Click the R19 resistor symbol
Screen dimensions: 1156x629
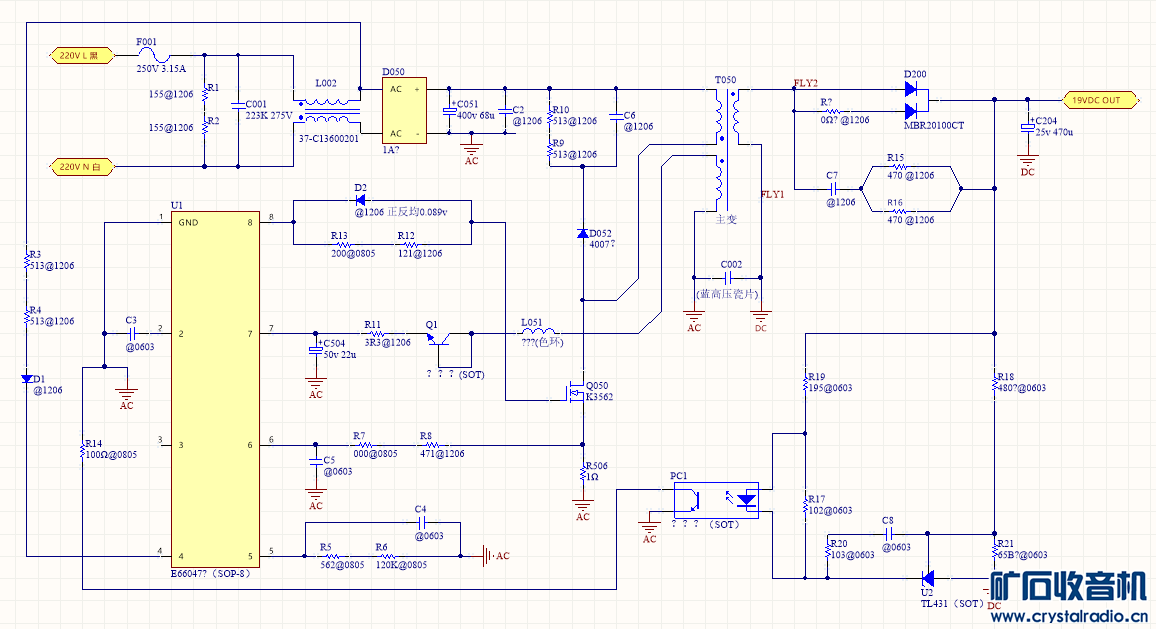(805, 383)
